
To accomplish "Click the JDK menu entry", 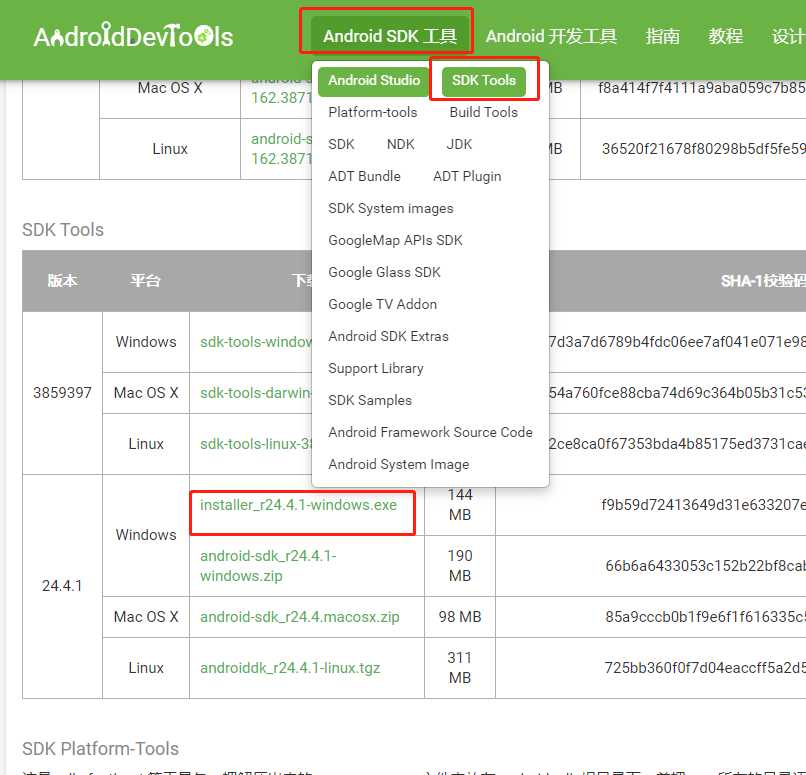I will [459, 144].
